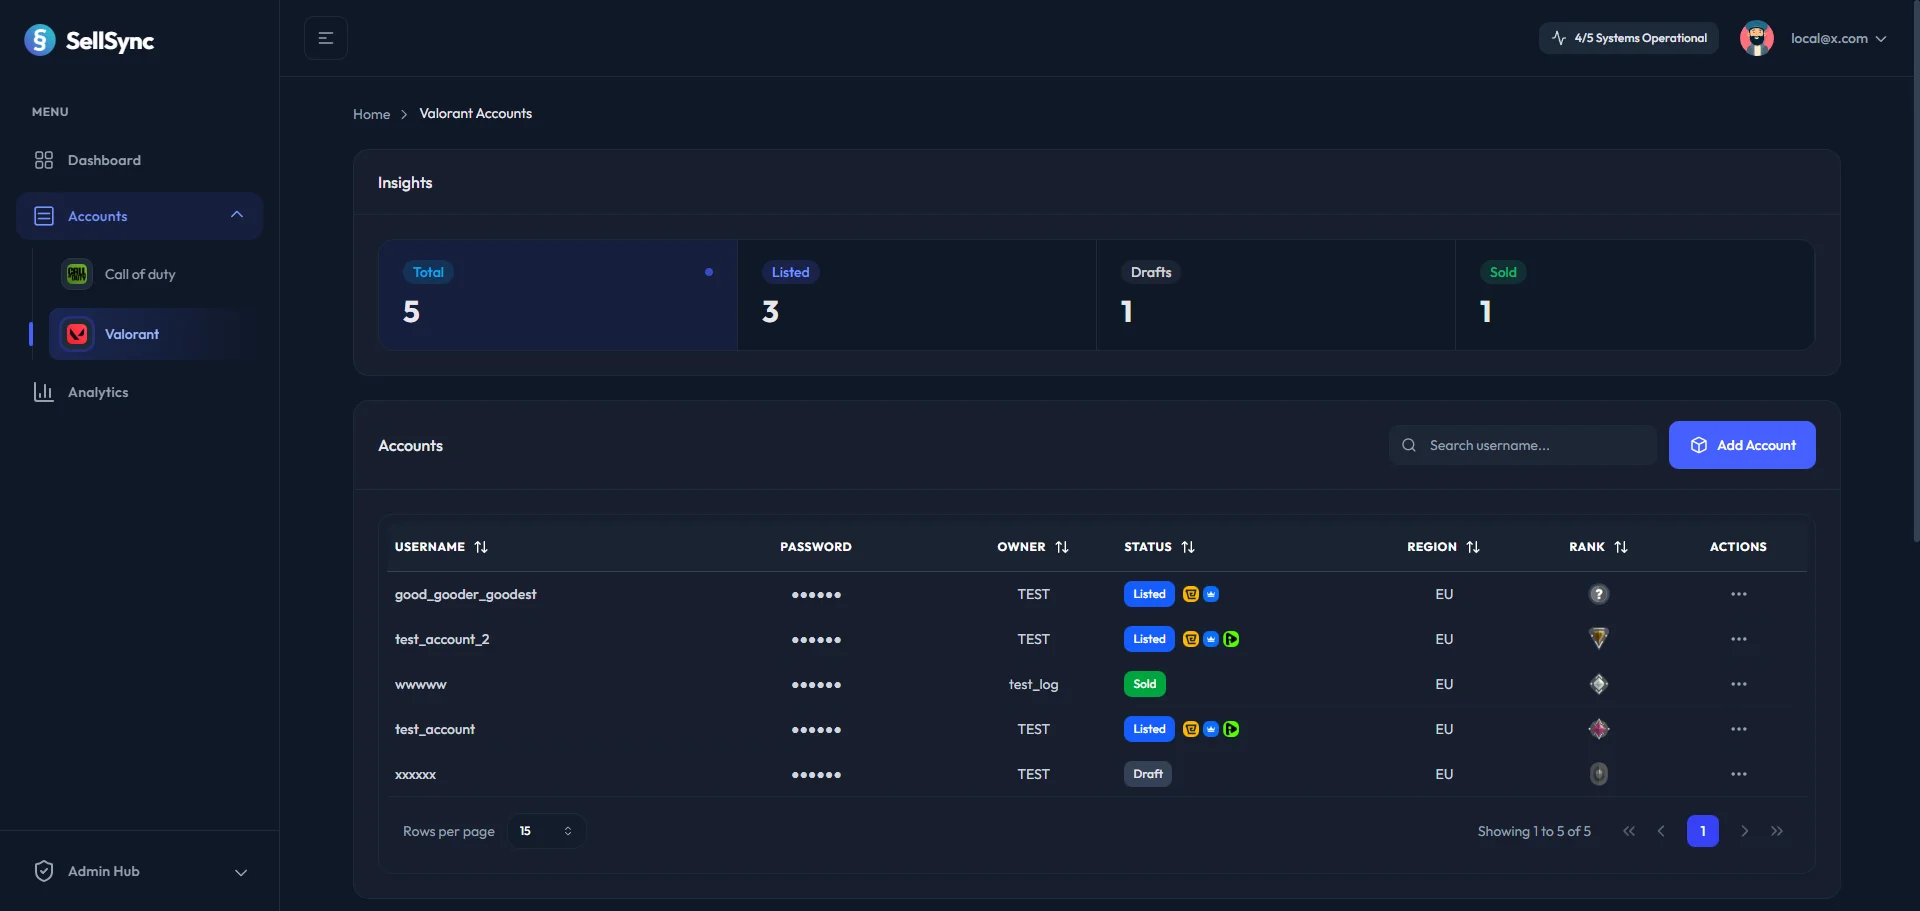Viewport: 1920px width, 911px height.
Task: Open the Call of duty accounts icon
Action: coord(77,274)
